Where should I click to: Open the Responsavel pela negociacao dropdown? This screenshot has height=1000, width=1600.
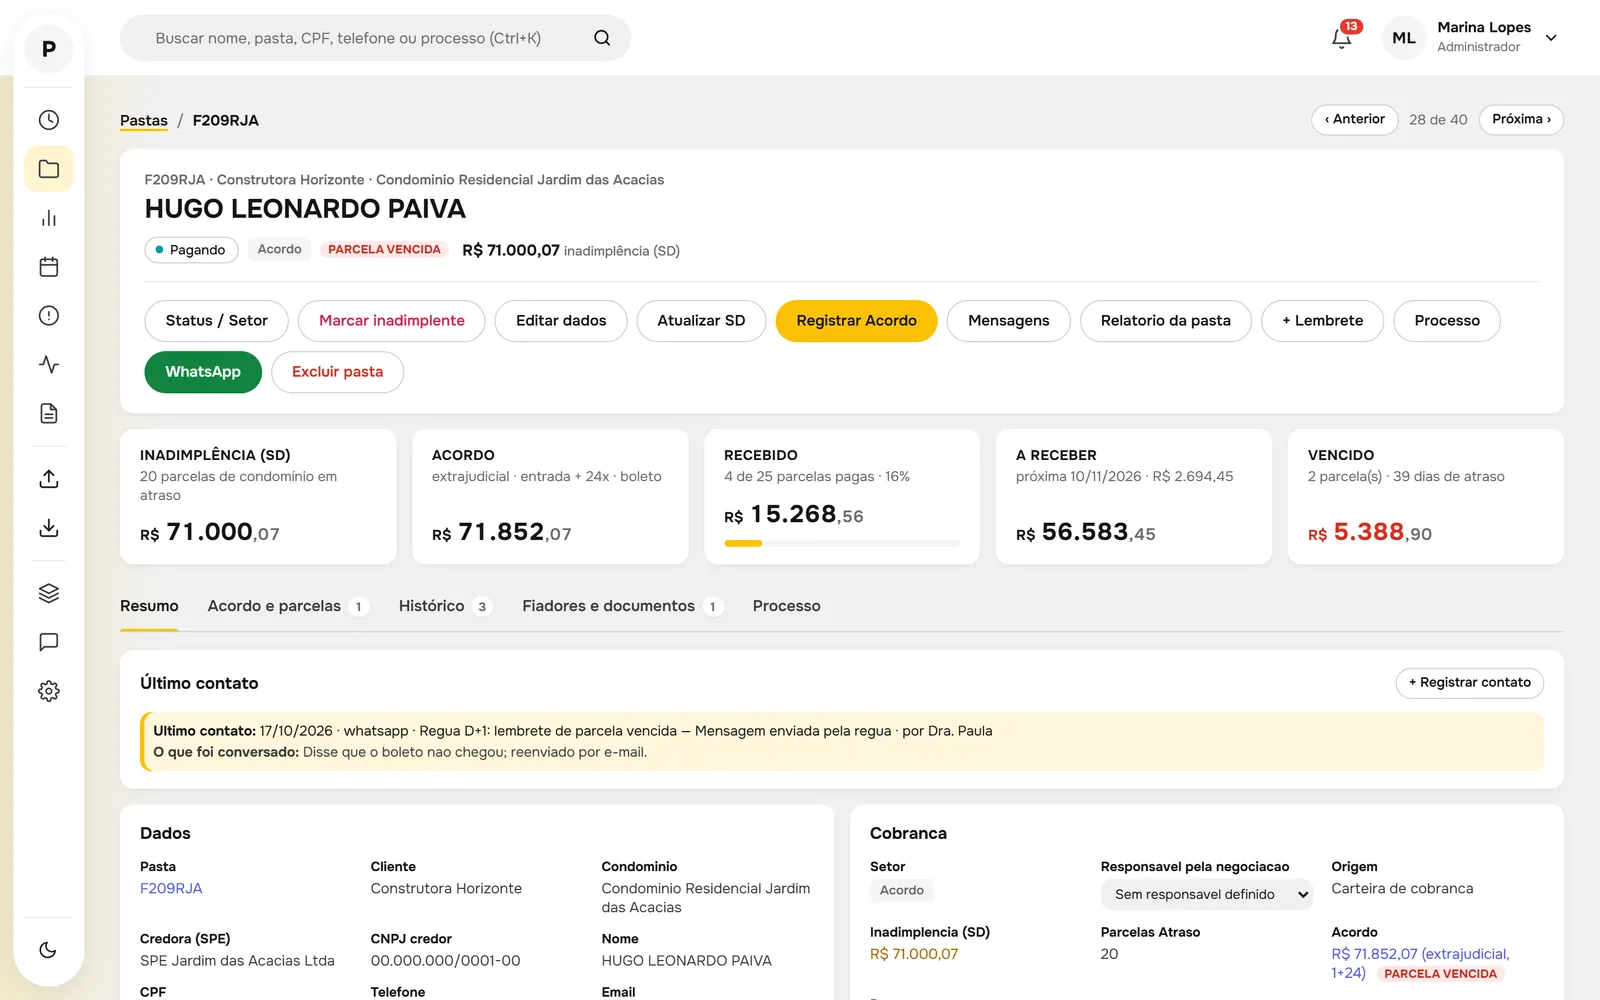pyautogui.click(x=1207, y=894)
